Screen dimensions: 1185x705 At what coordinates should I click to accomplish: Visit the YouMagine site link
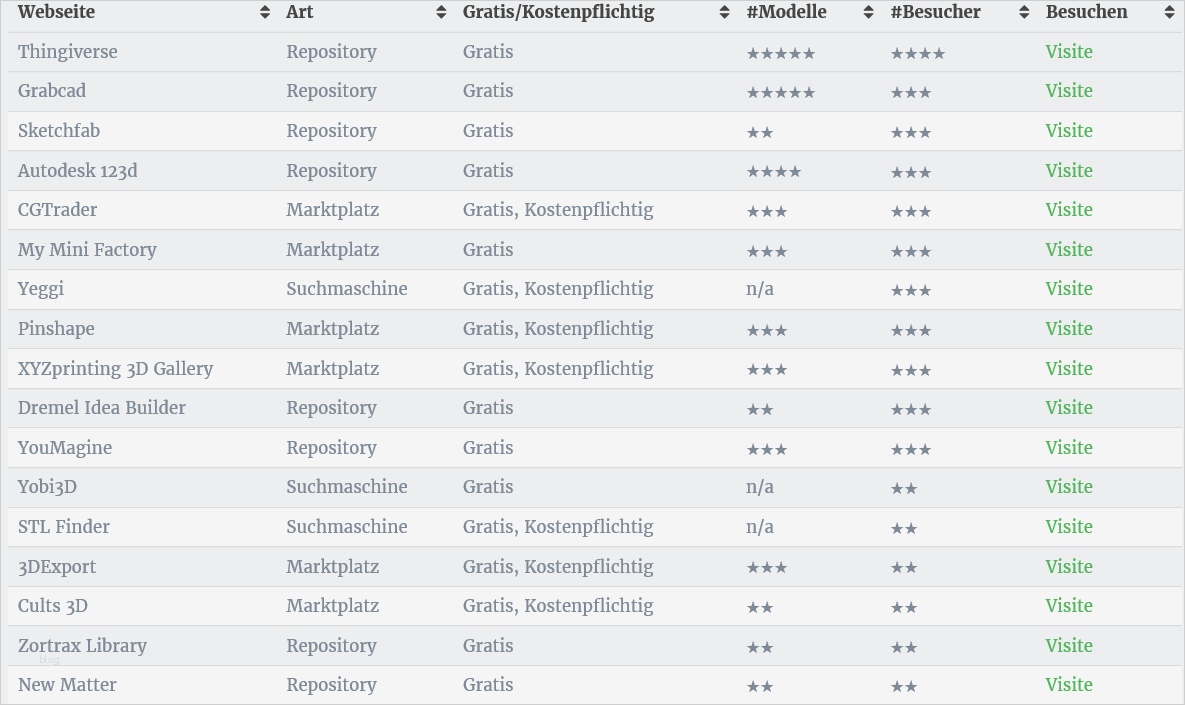pos(1069,448)
